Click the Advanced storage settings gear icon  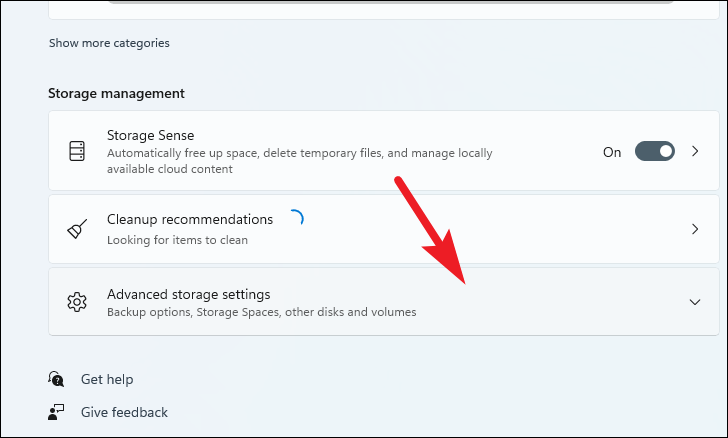[77, 302]
